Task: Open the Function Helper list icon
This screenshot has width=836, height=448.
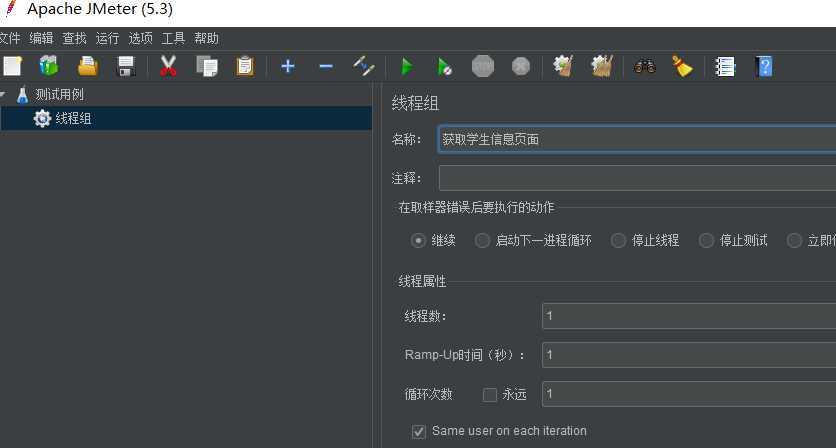Action: pos(725,67)
